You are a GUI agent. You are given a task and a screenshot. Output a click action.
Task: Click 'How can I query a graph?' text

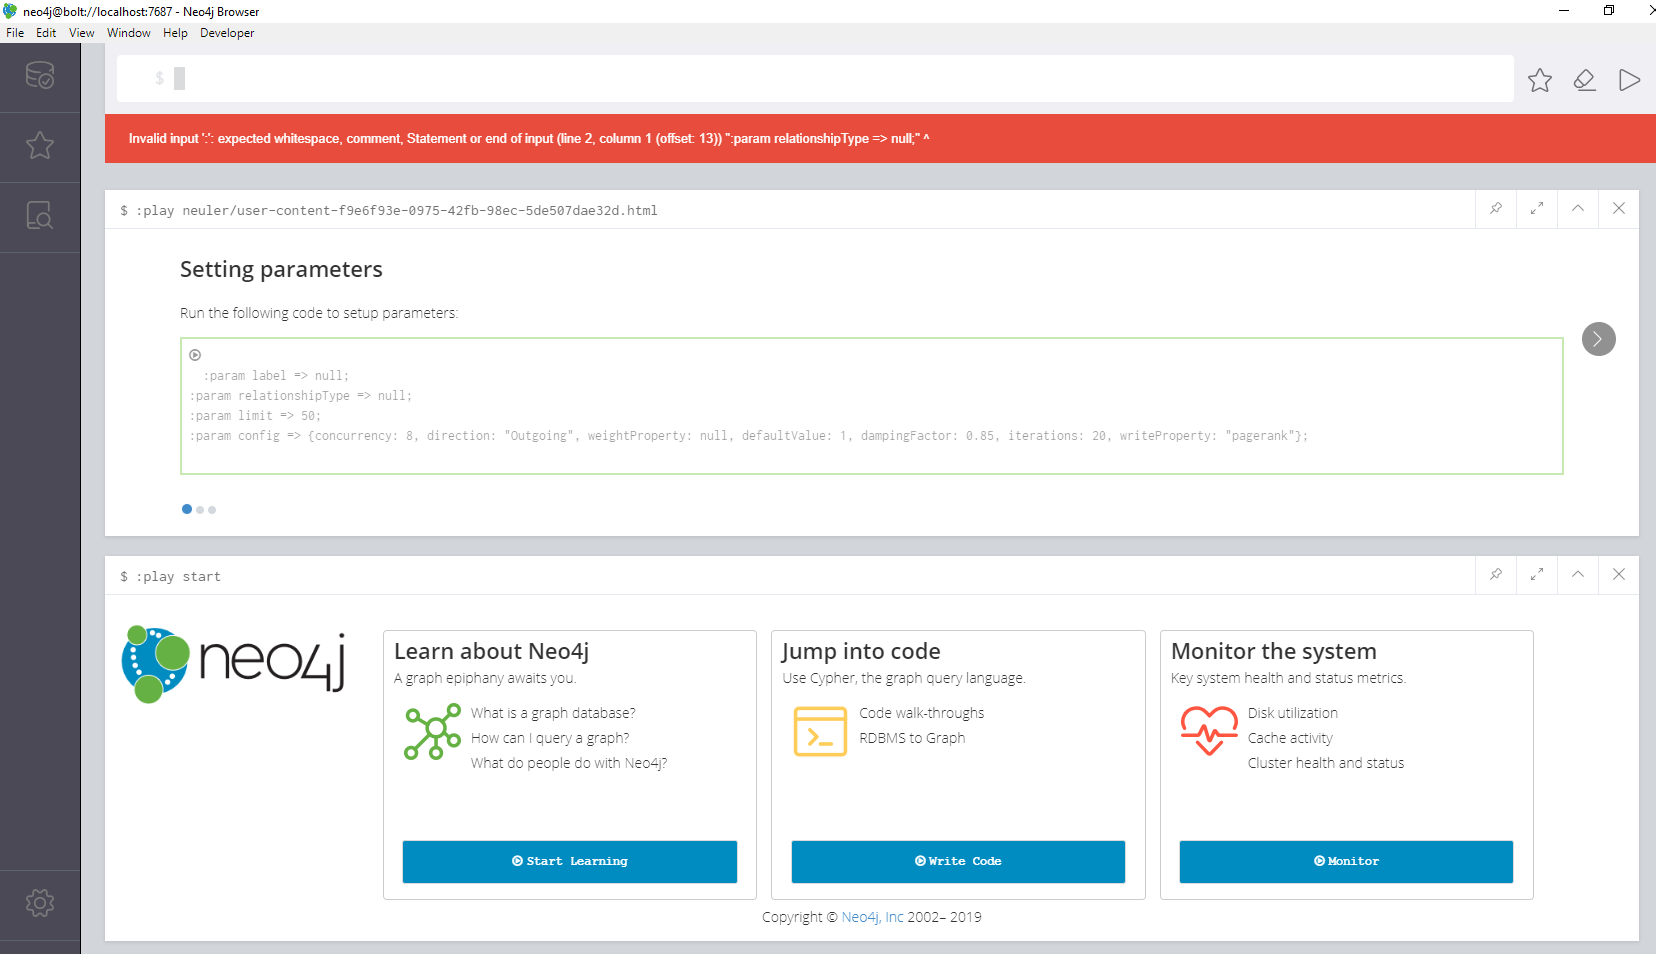550,738
